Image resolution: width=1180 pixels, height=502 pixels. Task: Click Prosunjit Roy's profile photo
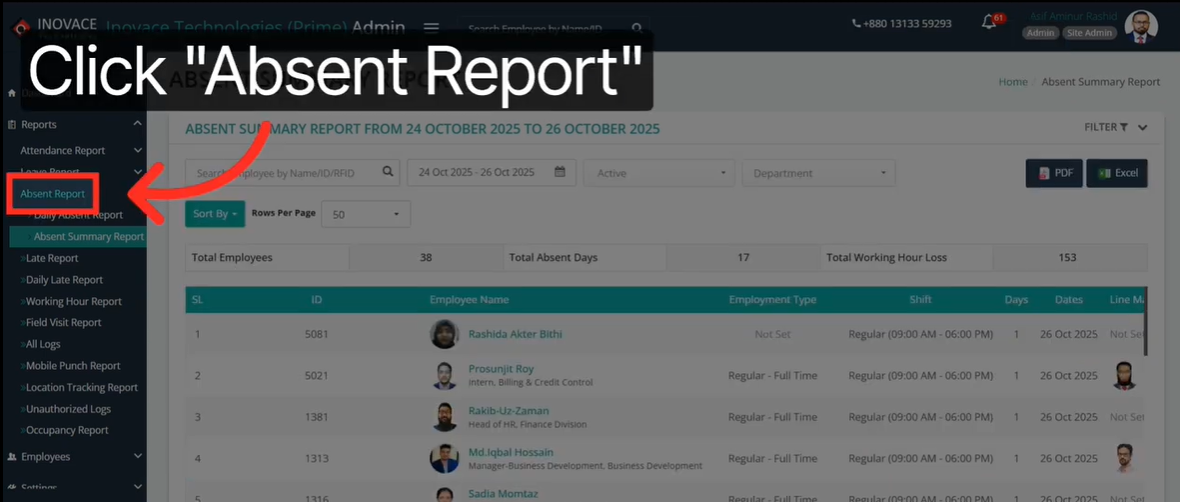tap(444, 376)
